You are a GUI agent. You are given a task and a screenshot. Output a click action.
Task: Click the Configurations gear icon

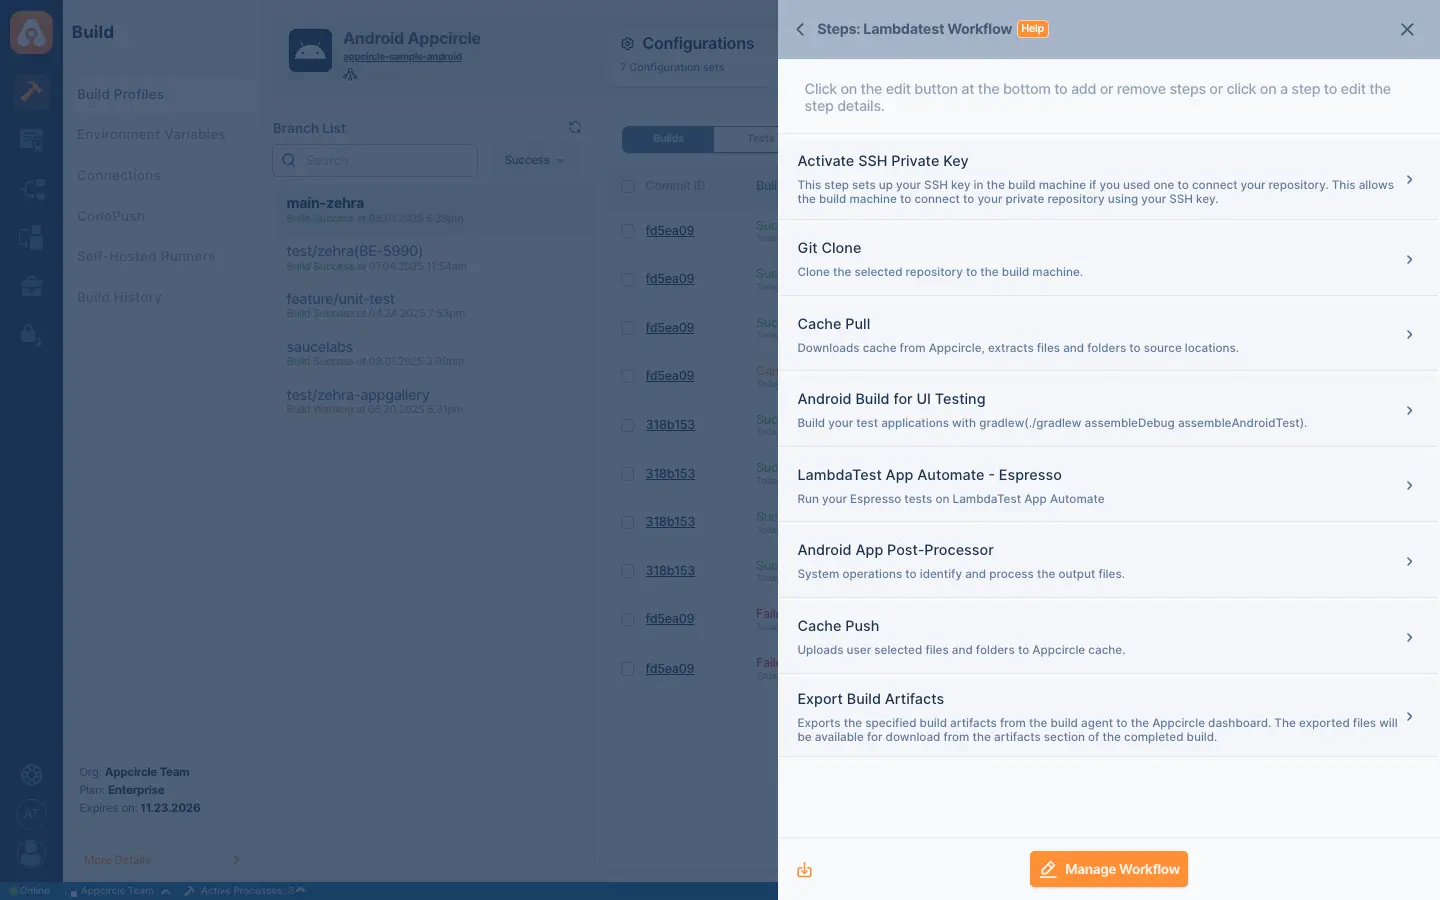pos(627,44)
